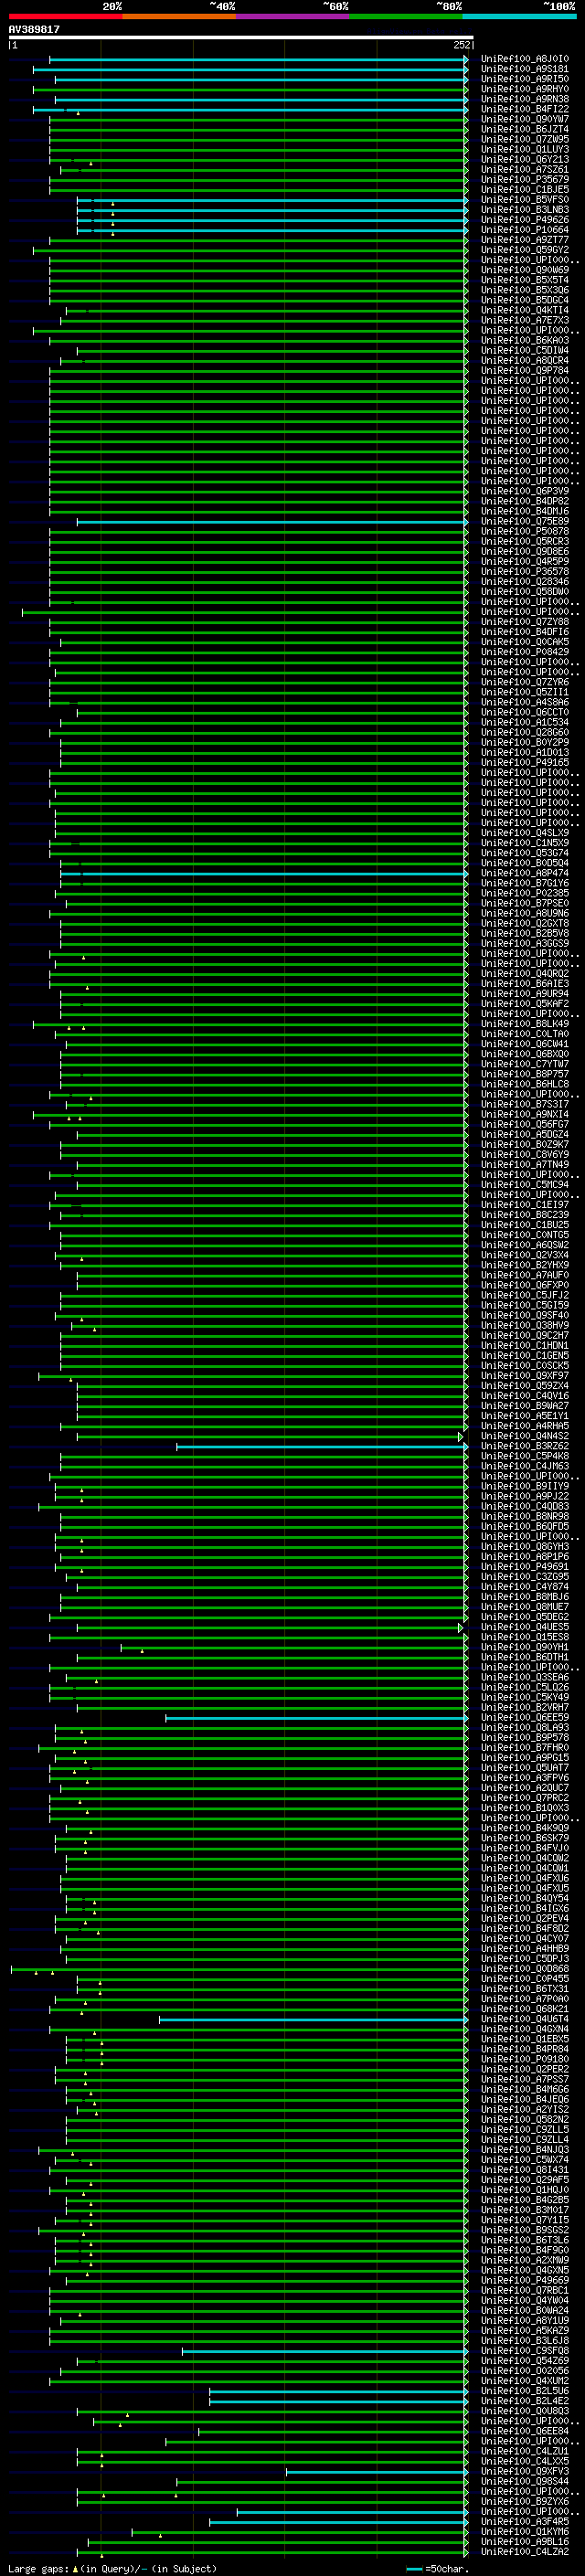Click the white query sequence bar
This screenshot has height=2576, width=585.
pyautogui.click(x=241, y=38)
